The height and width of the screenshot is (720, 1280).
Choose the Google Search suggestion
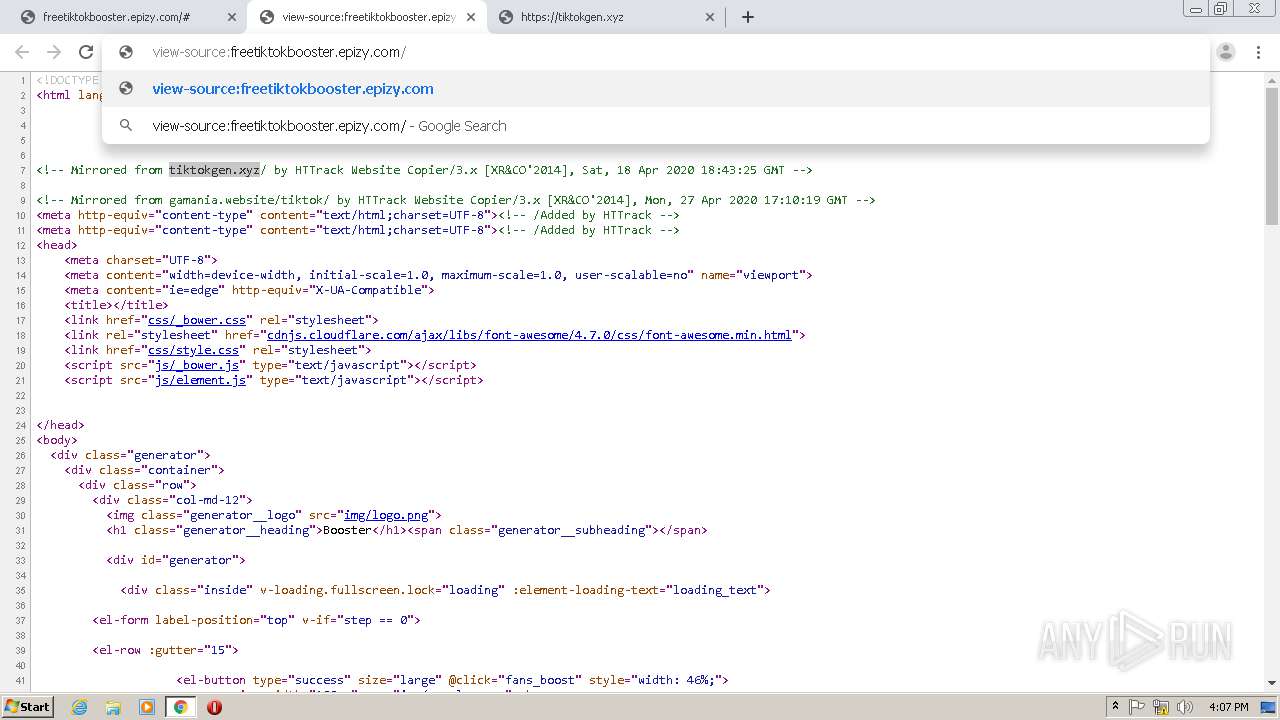[x=656, y=126]
